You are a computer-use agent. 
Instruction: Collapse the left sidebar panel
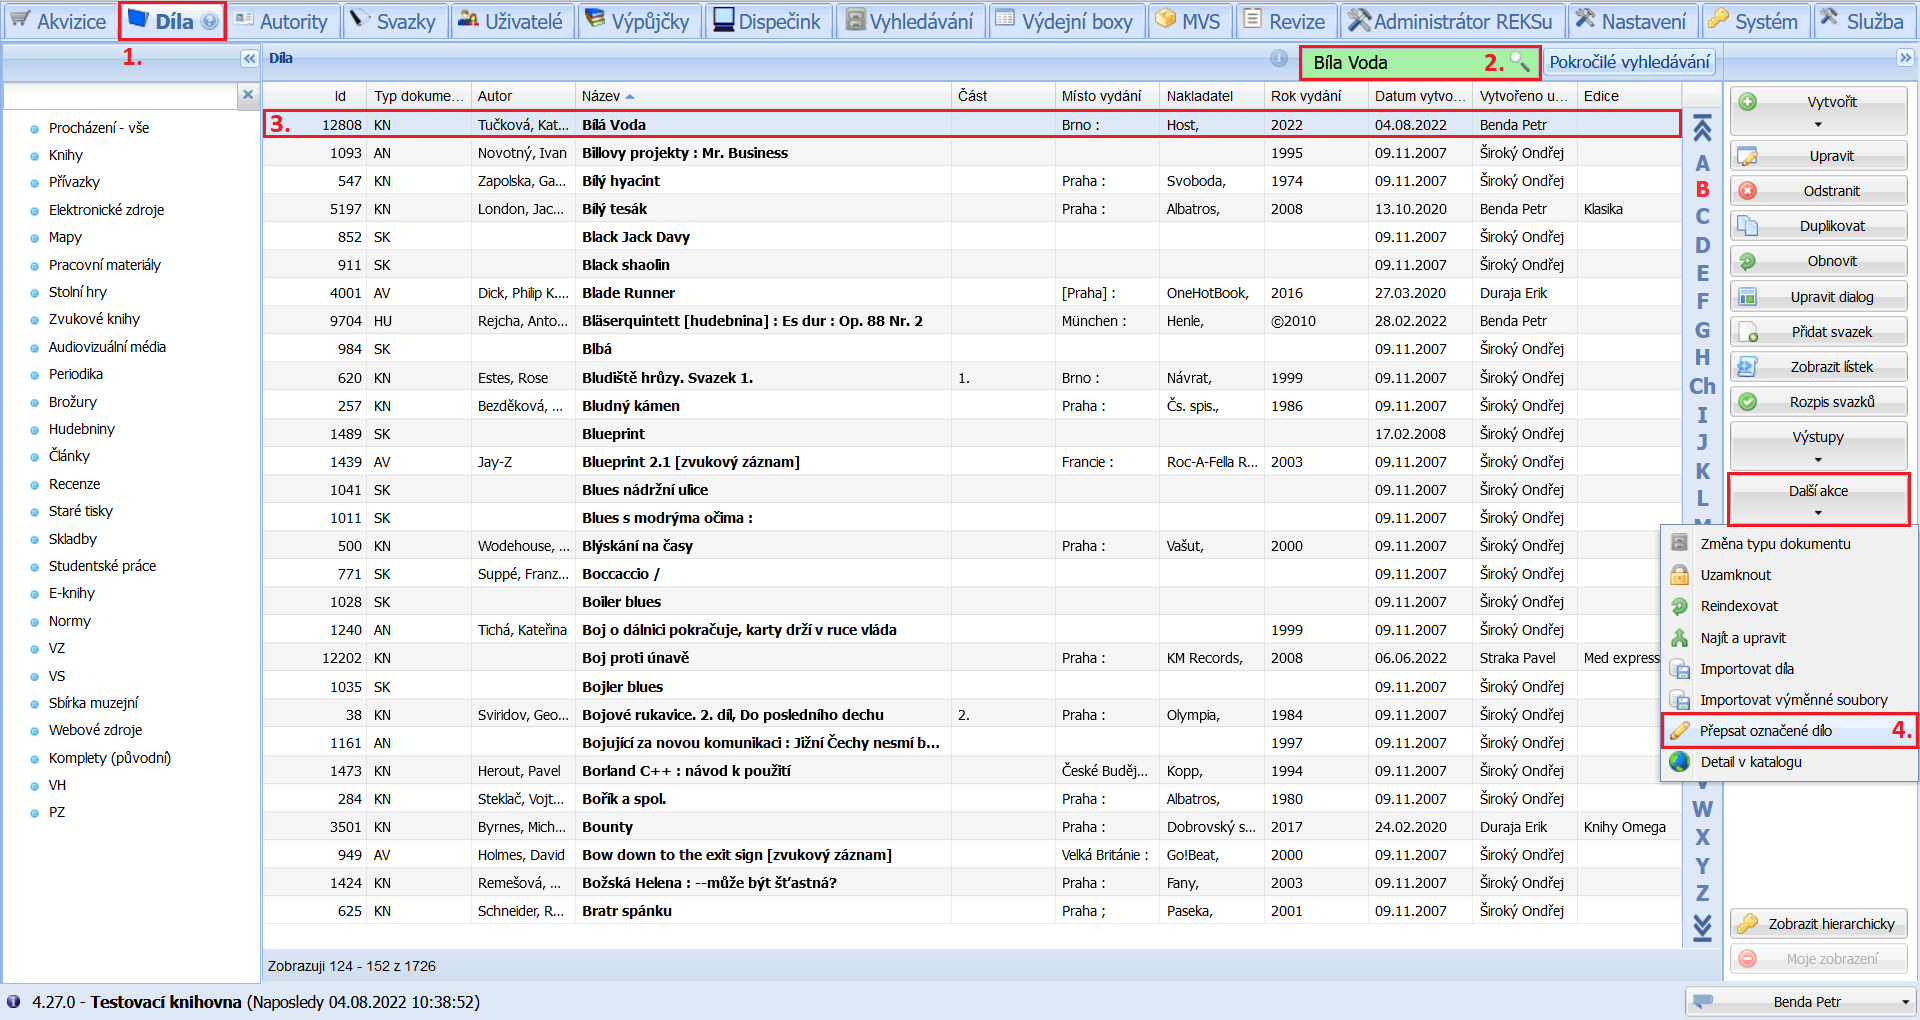249,59
